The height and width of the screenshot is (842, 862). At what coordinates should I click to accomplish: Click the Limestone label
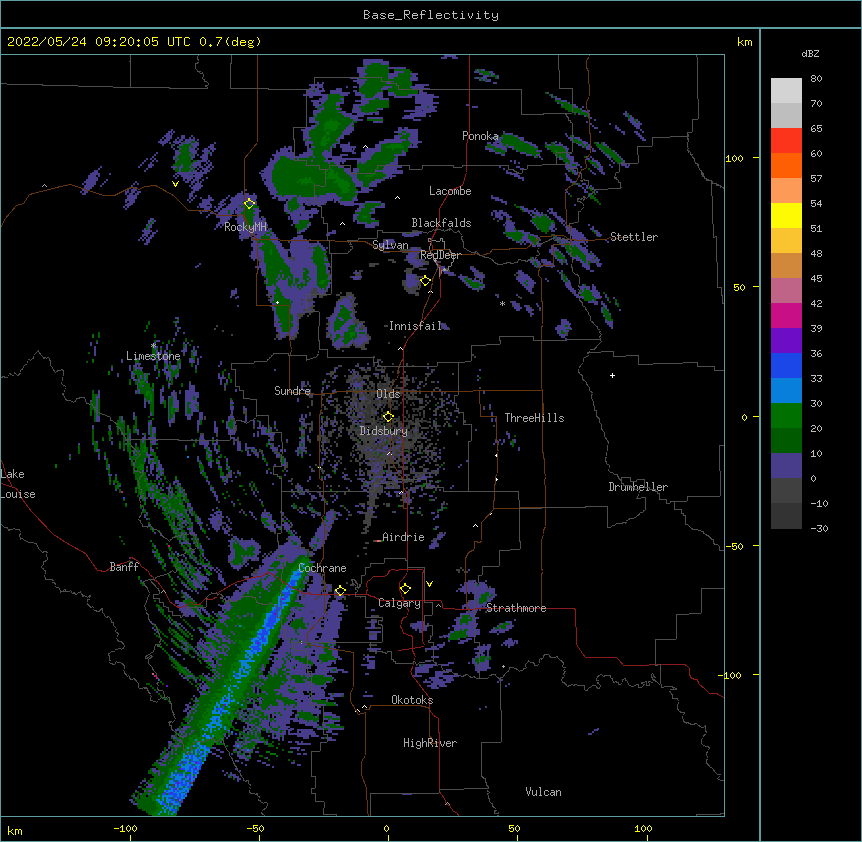click(x=153, y=356)
